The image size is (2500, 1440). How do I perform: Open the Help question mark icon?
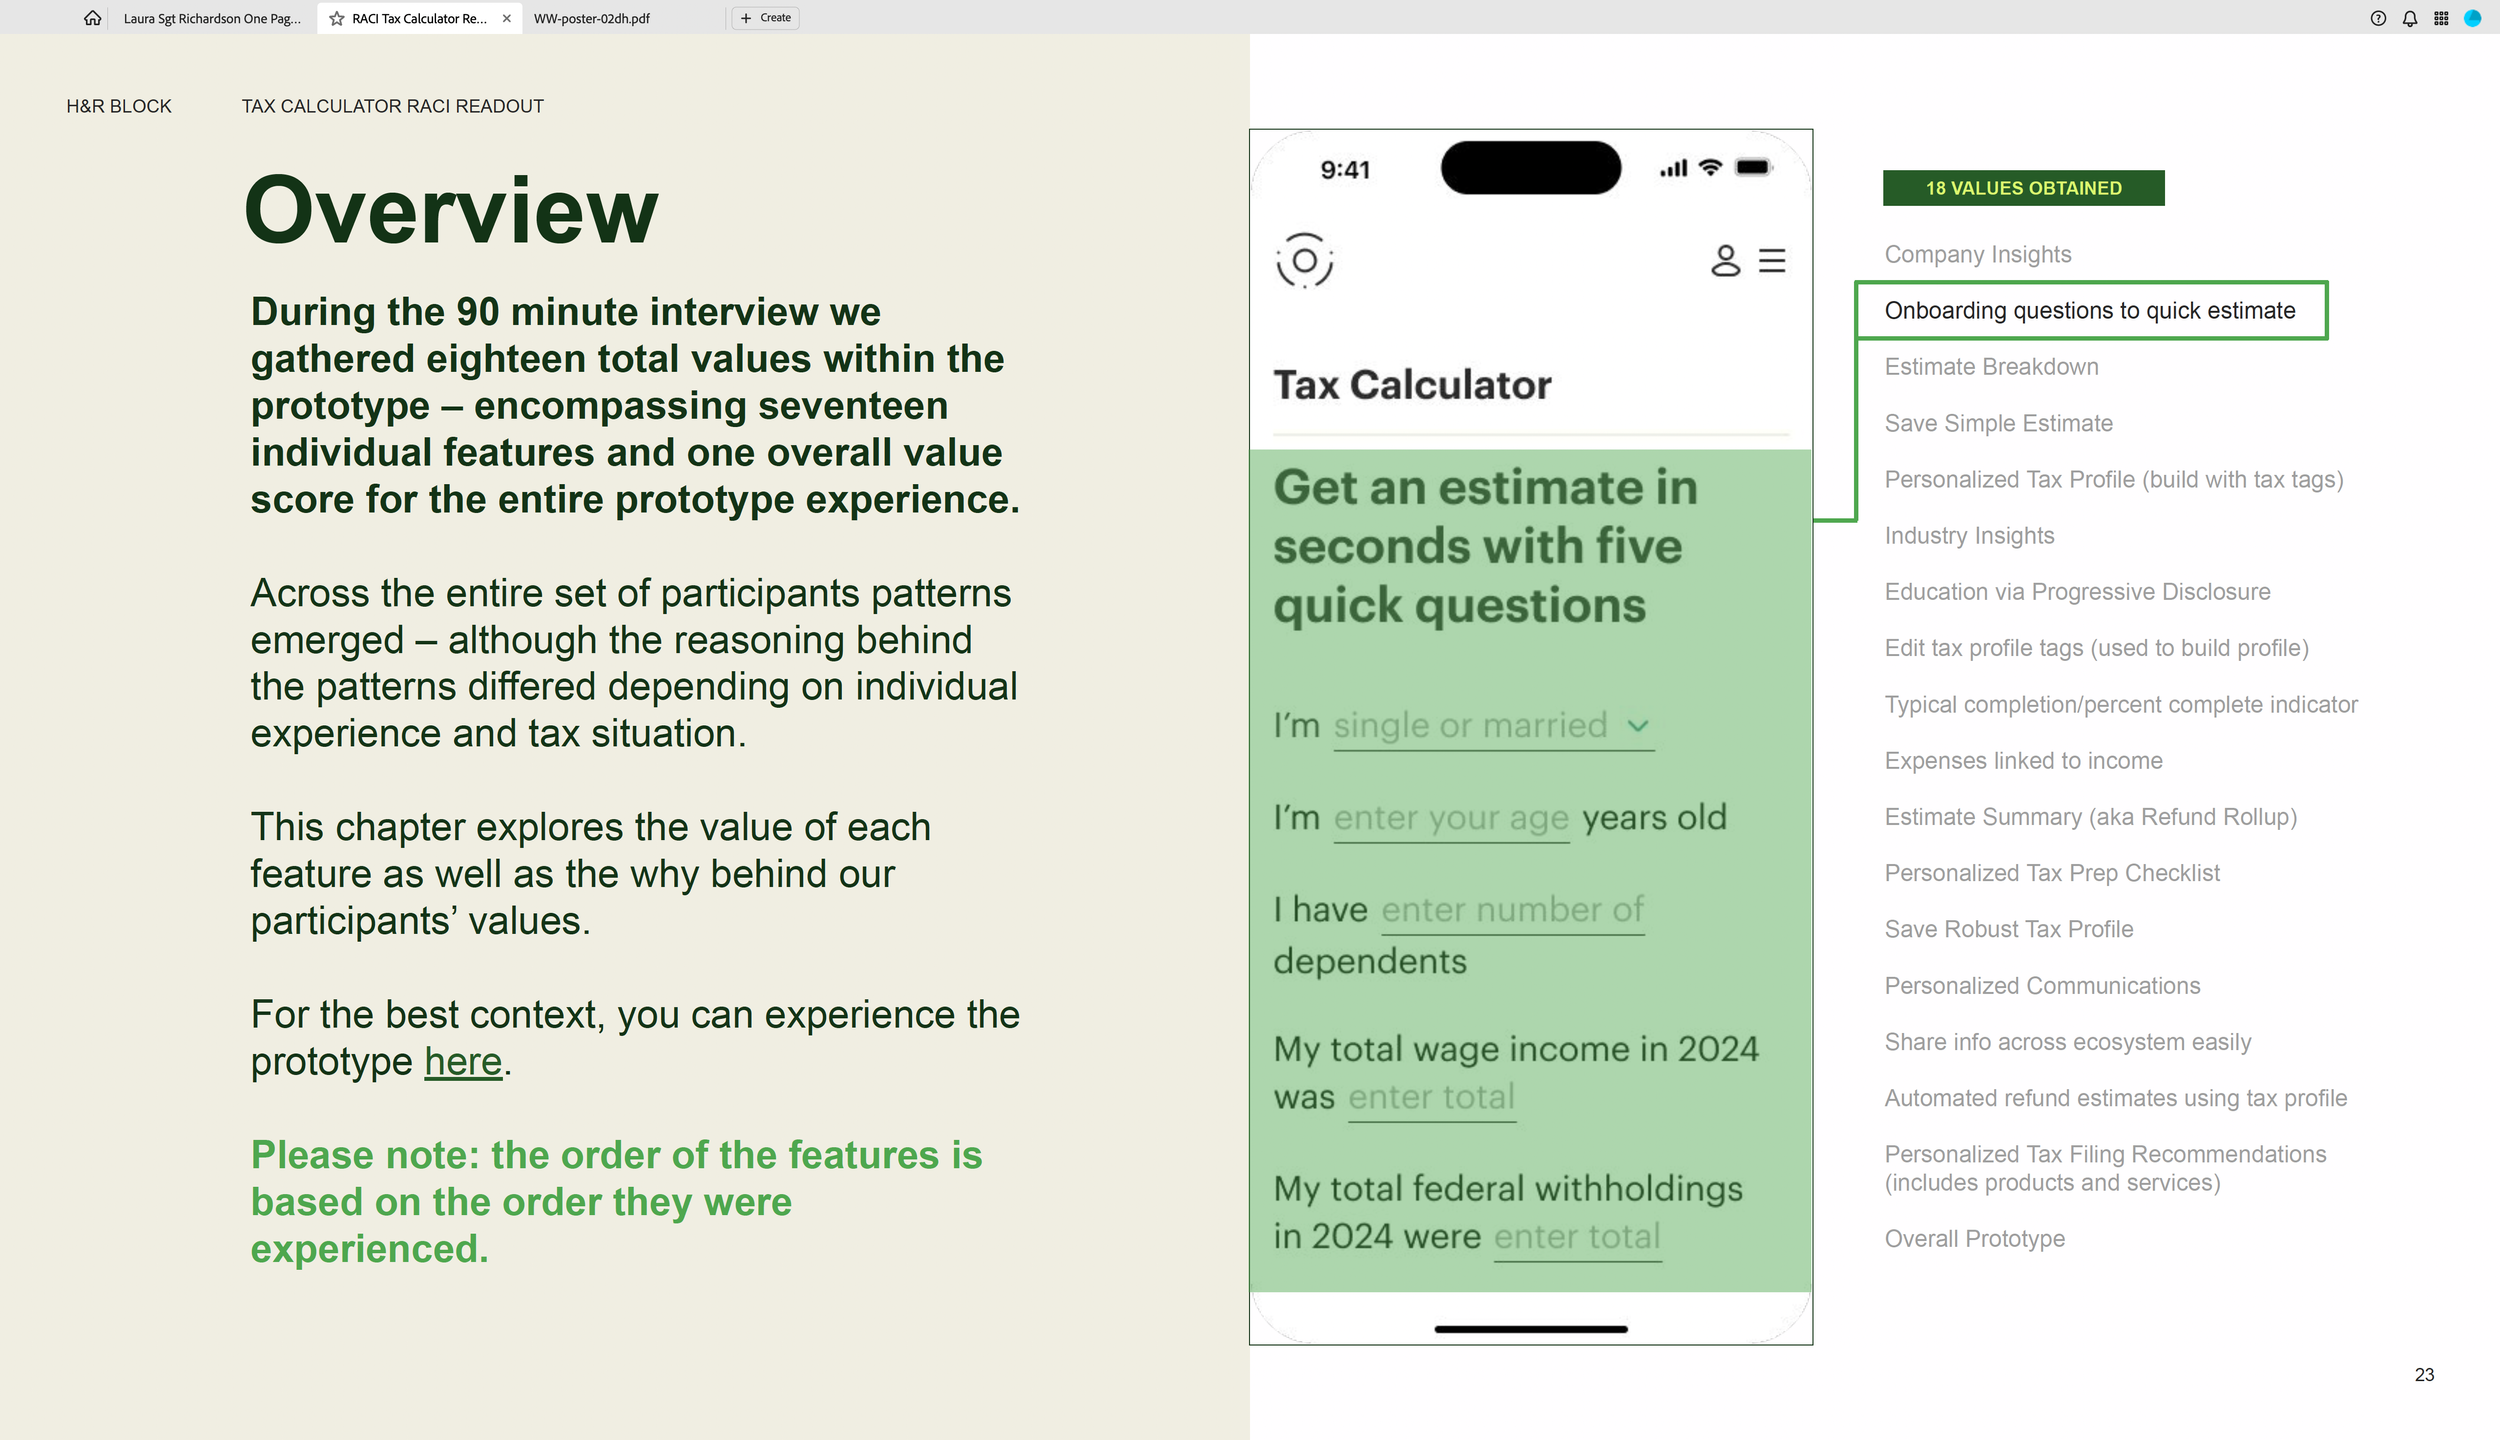tap(2378, 18)
